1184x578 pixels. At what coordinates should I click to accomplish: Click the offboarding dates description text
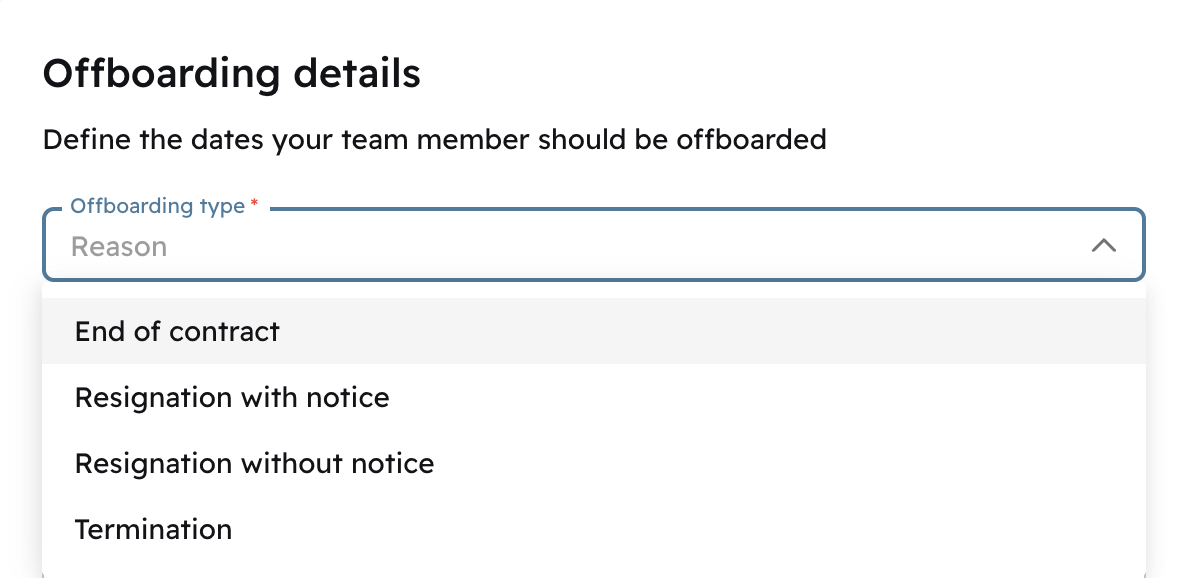click(434, 139)
